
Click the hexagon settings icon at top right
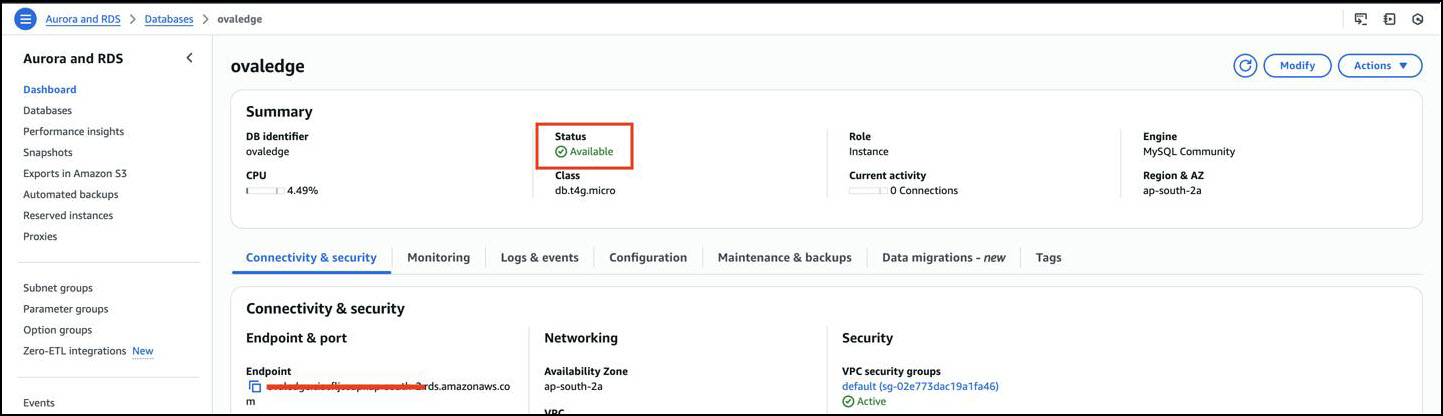click(1417, 19)
